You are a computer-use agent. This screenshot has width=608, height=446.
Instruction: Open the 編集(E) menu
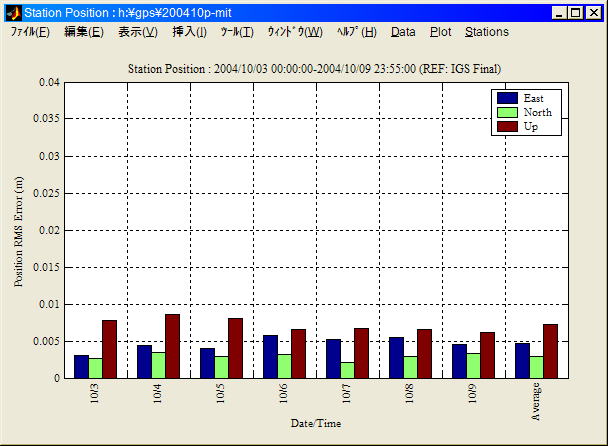[83, 32]
